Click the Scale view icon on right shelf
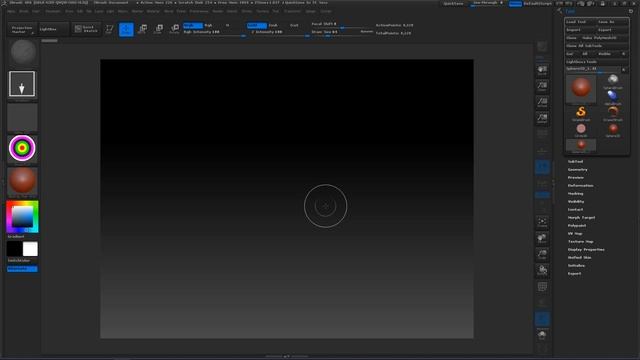 coord(542,254)
